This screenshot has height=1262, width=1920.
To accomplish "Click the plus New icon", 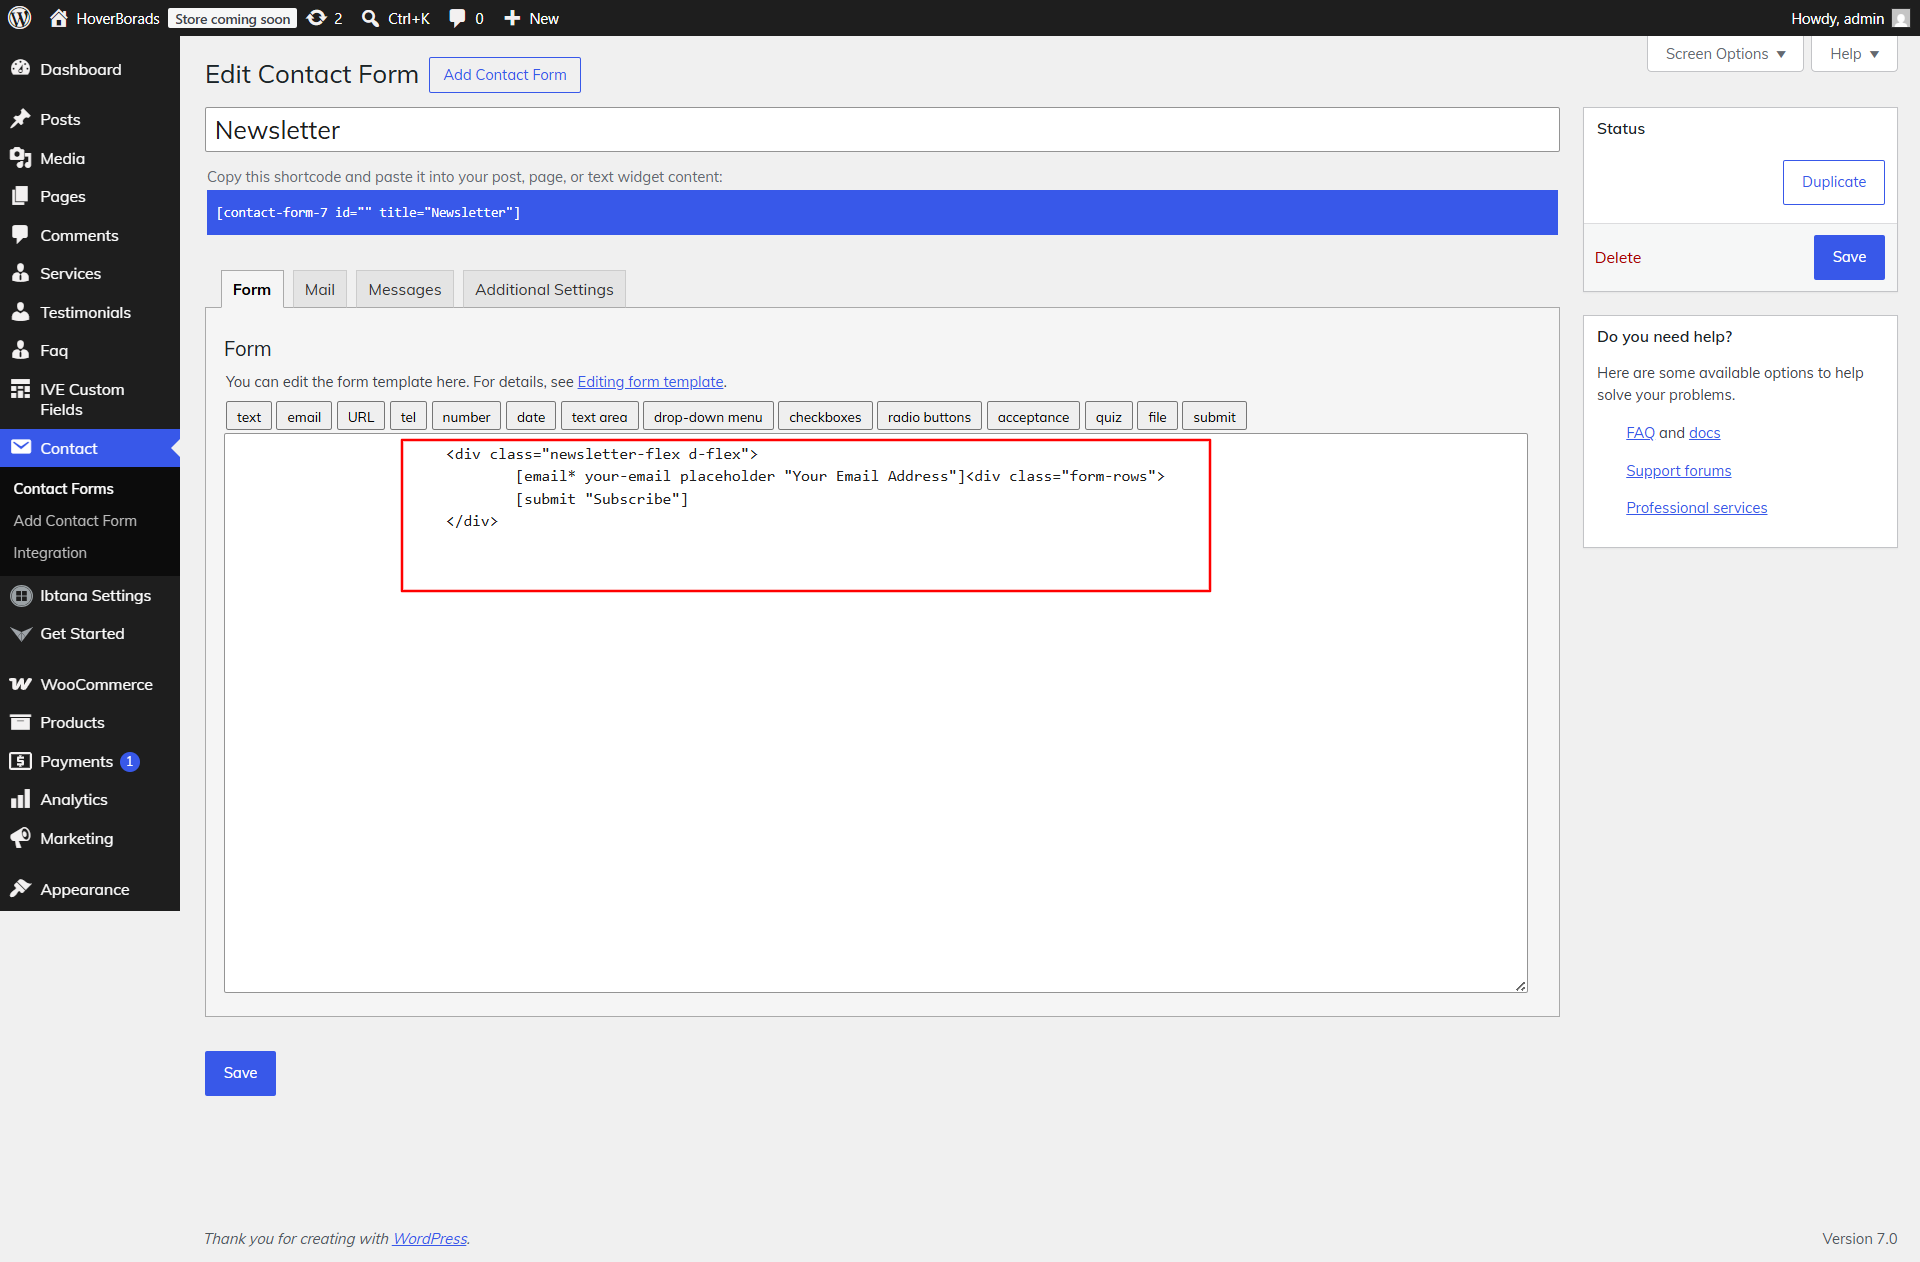I will pyautogui.click(x=512, y=18).
